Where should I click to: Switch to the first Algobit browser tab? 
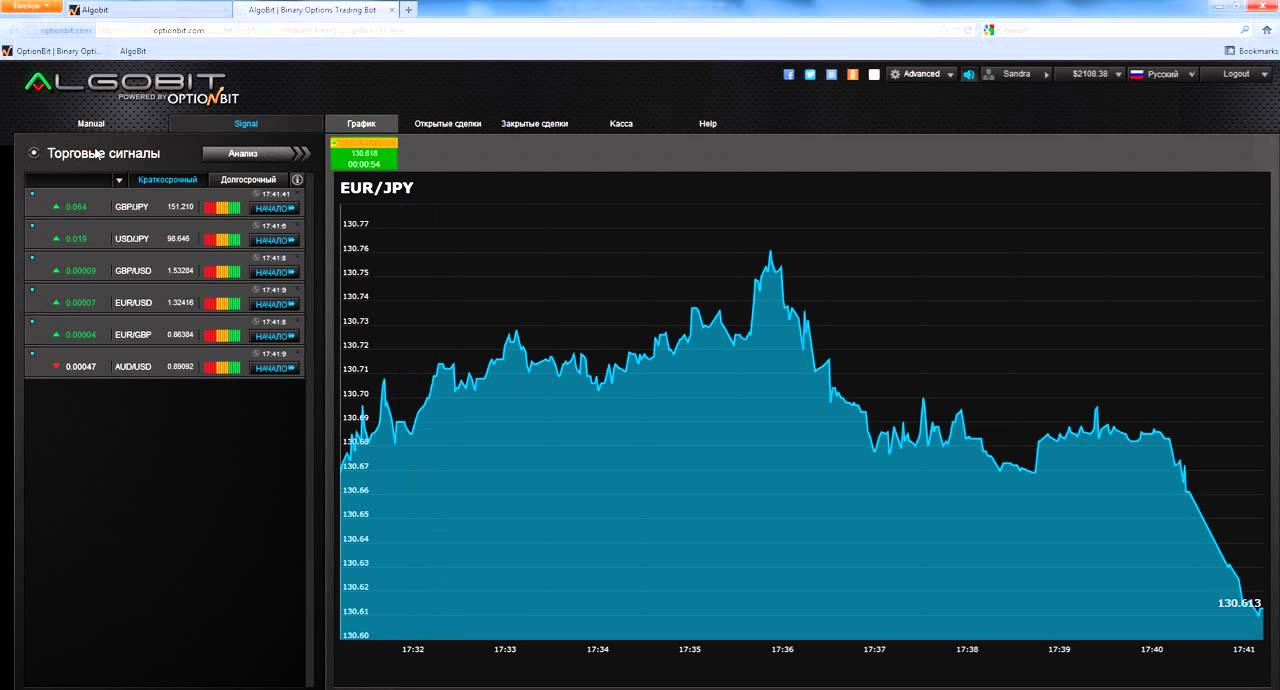tap(148, 9)
